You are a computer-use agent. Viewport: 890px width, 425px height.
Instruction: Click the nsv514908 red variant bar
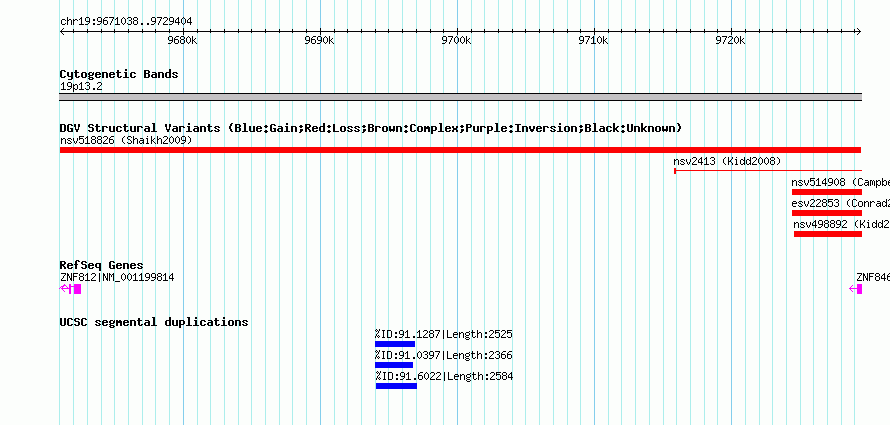(827, 192)
